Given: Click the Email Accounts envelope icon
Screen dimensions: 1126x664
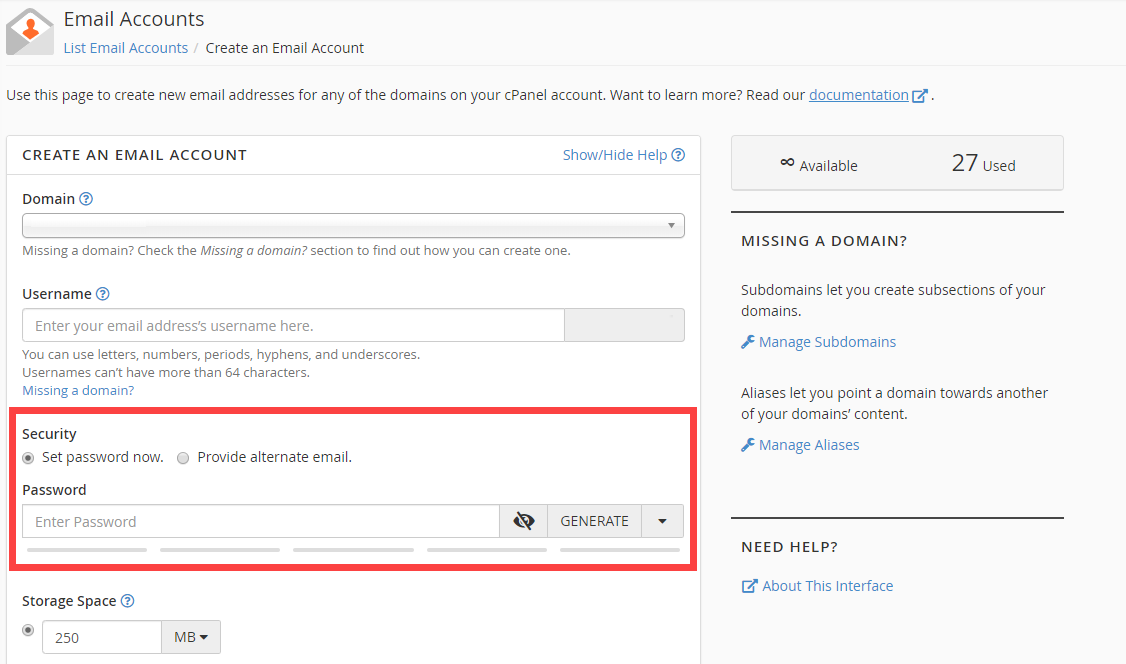Looking at the screenshot, I should (30, 31).
